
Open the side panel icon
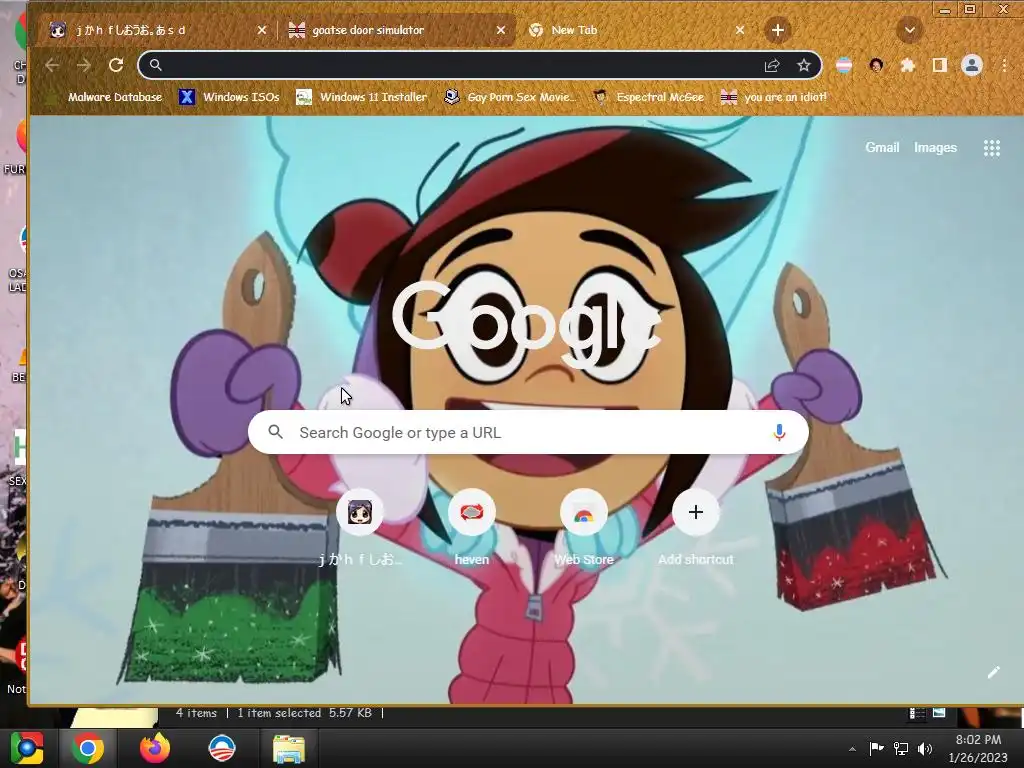coord(940,65)
